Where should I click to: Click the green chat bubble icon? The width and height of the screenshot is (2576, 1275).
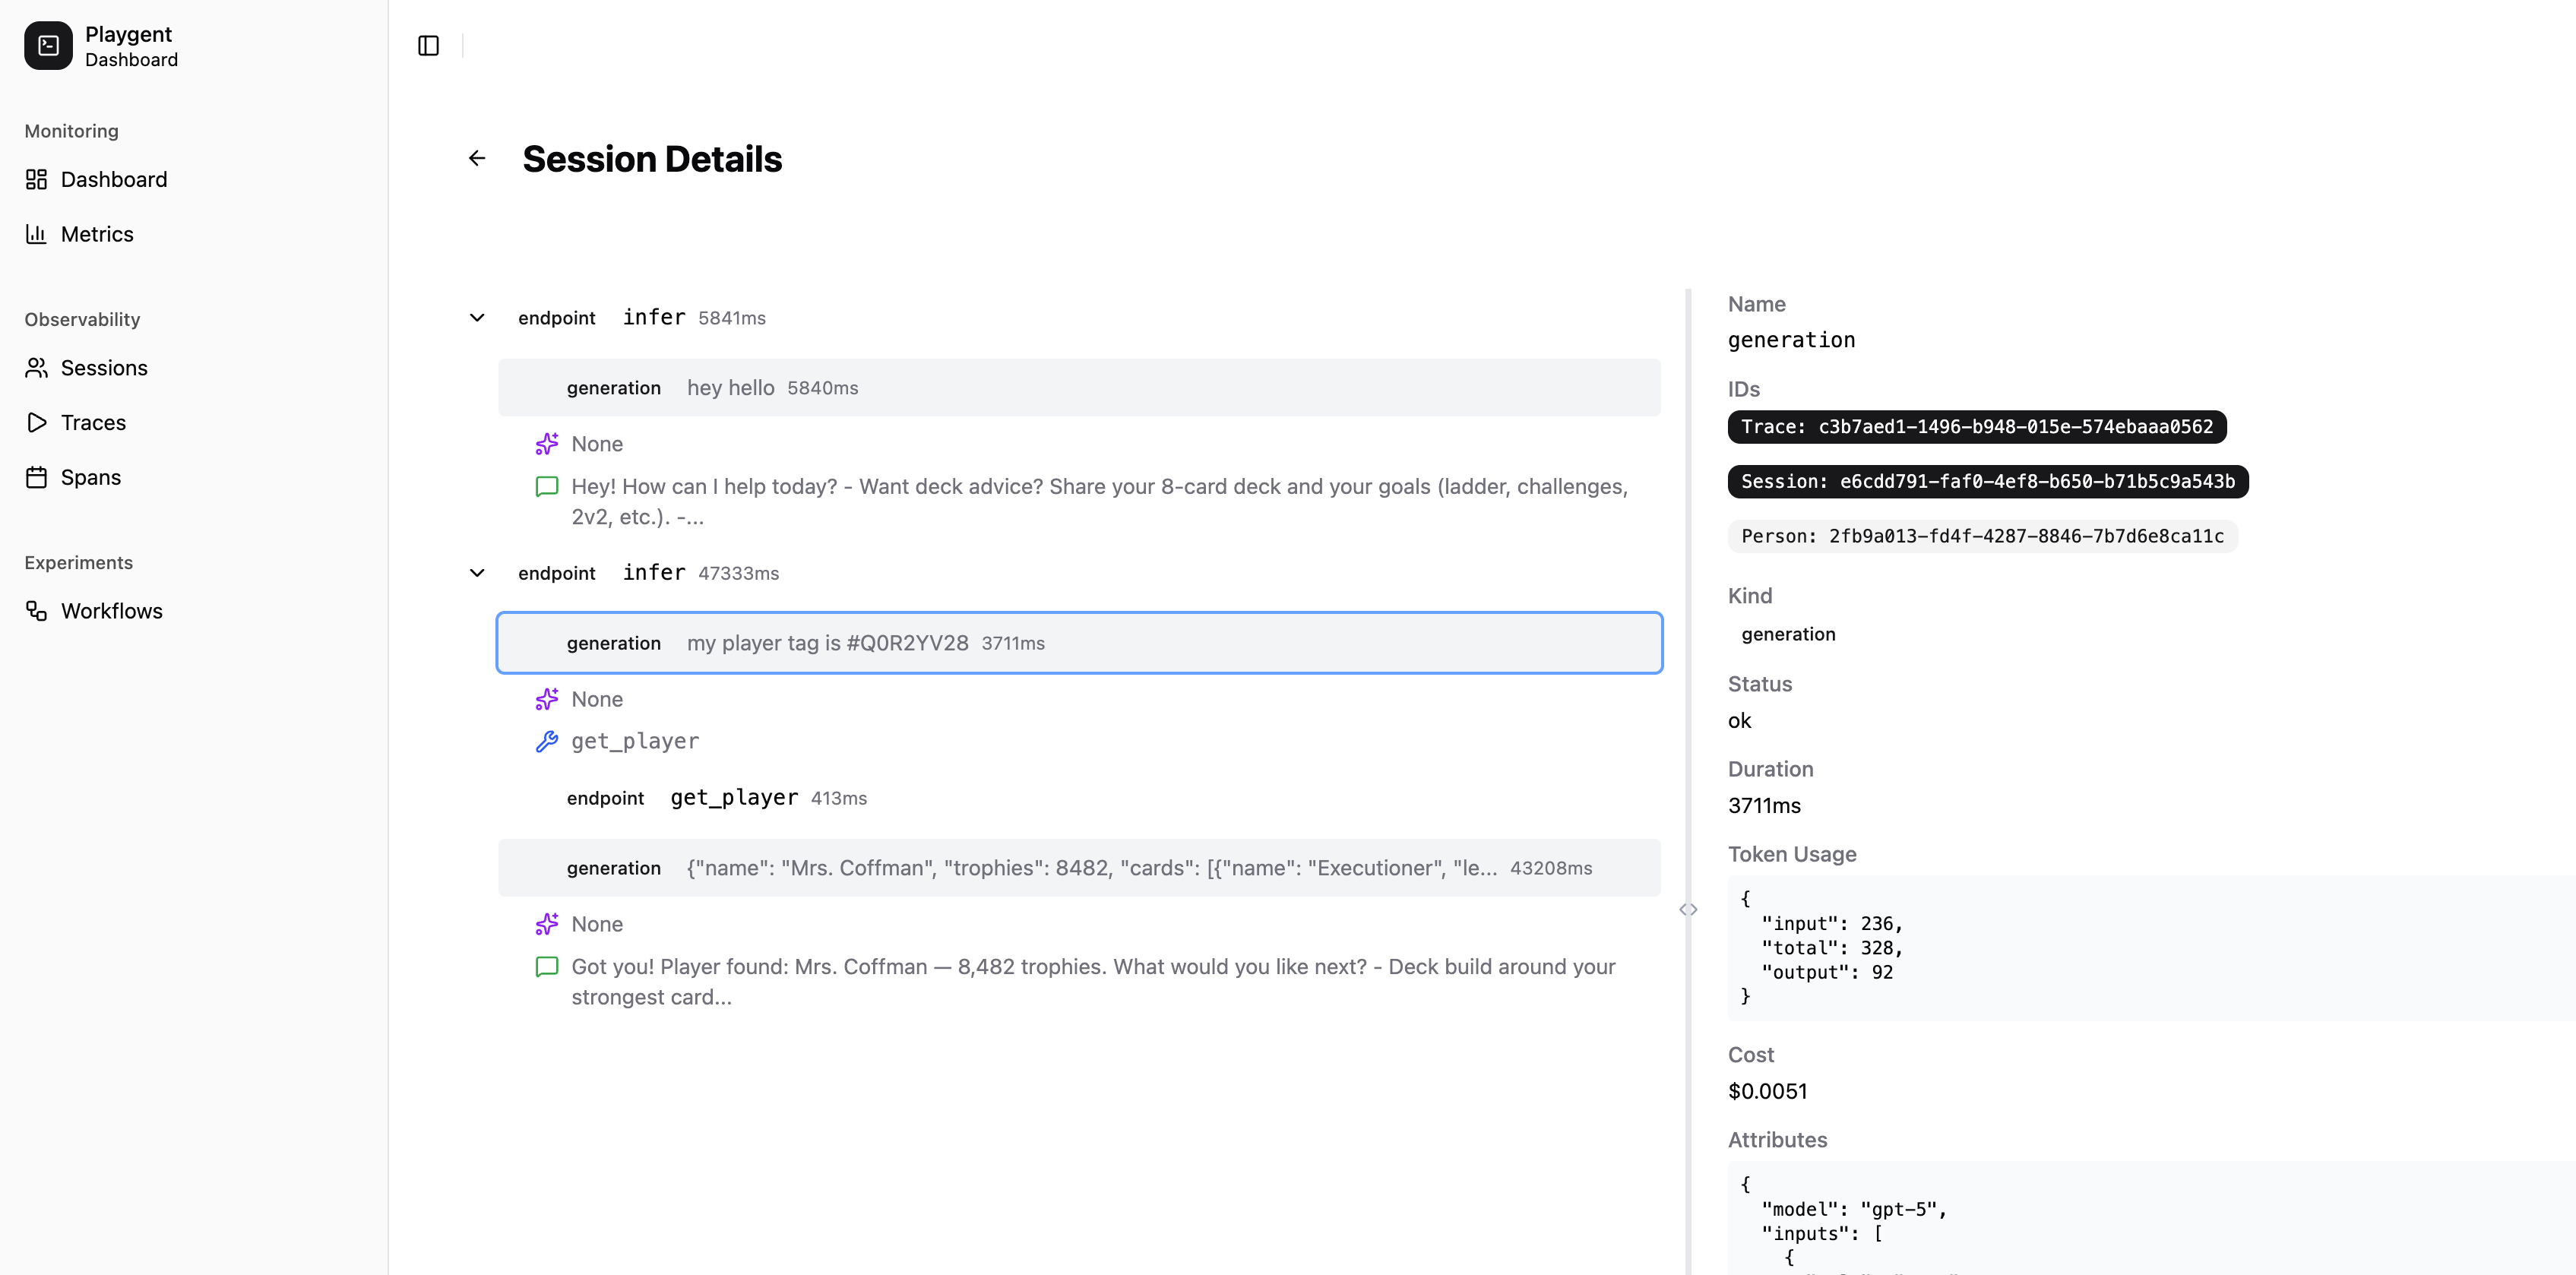click(547, 487)
